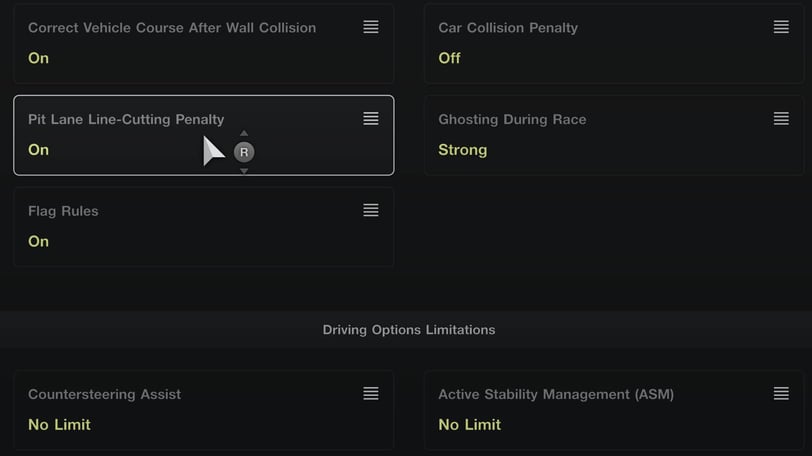The width and height of the screenshot is (812, 456).
Task: Open list icon for Active Stability Management
Action: click(781, 393)
